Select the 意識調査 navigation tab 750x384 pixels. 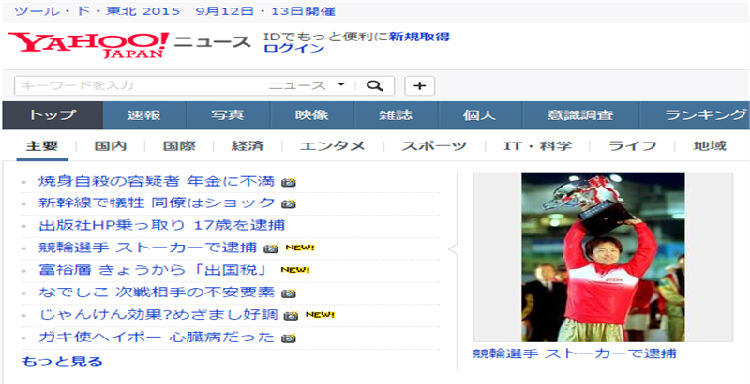pos(580,115)
